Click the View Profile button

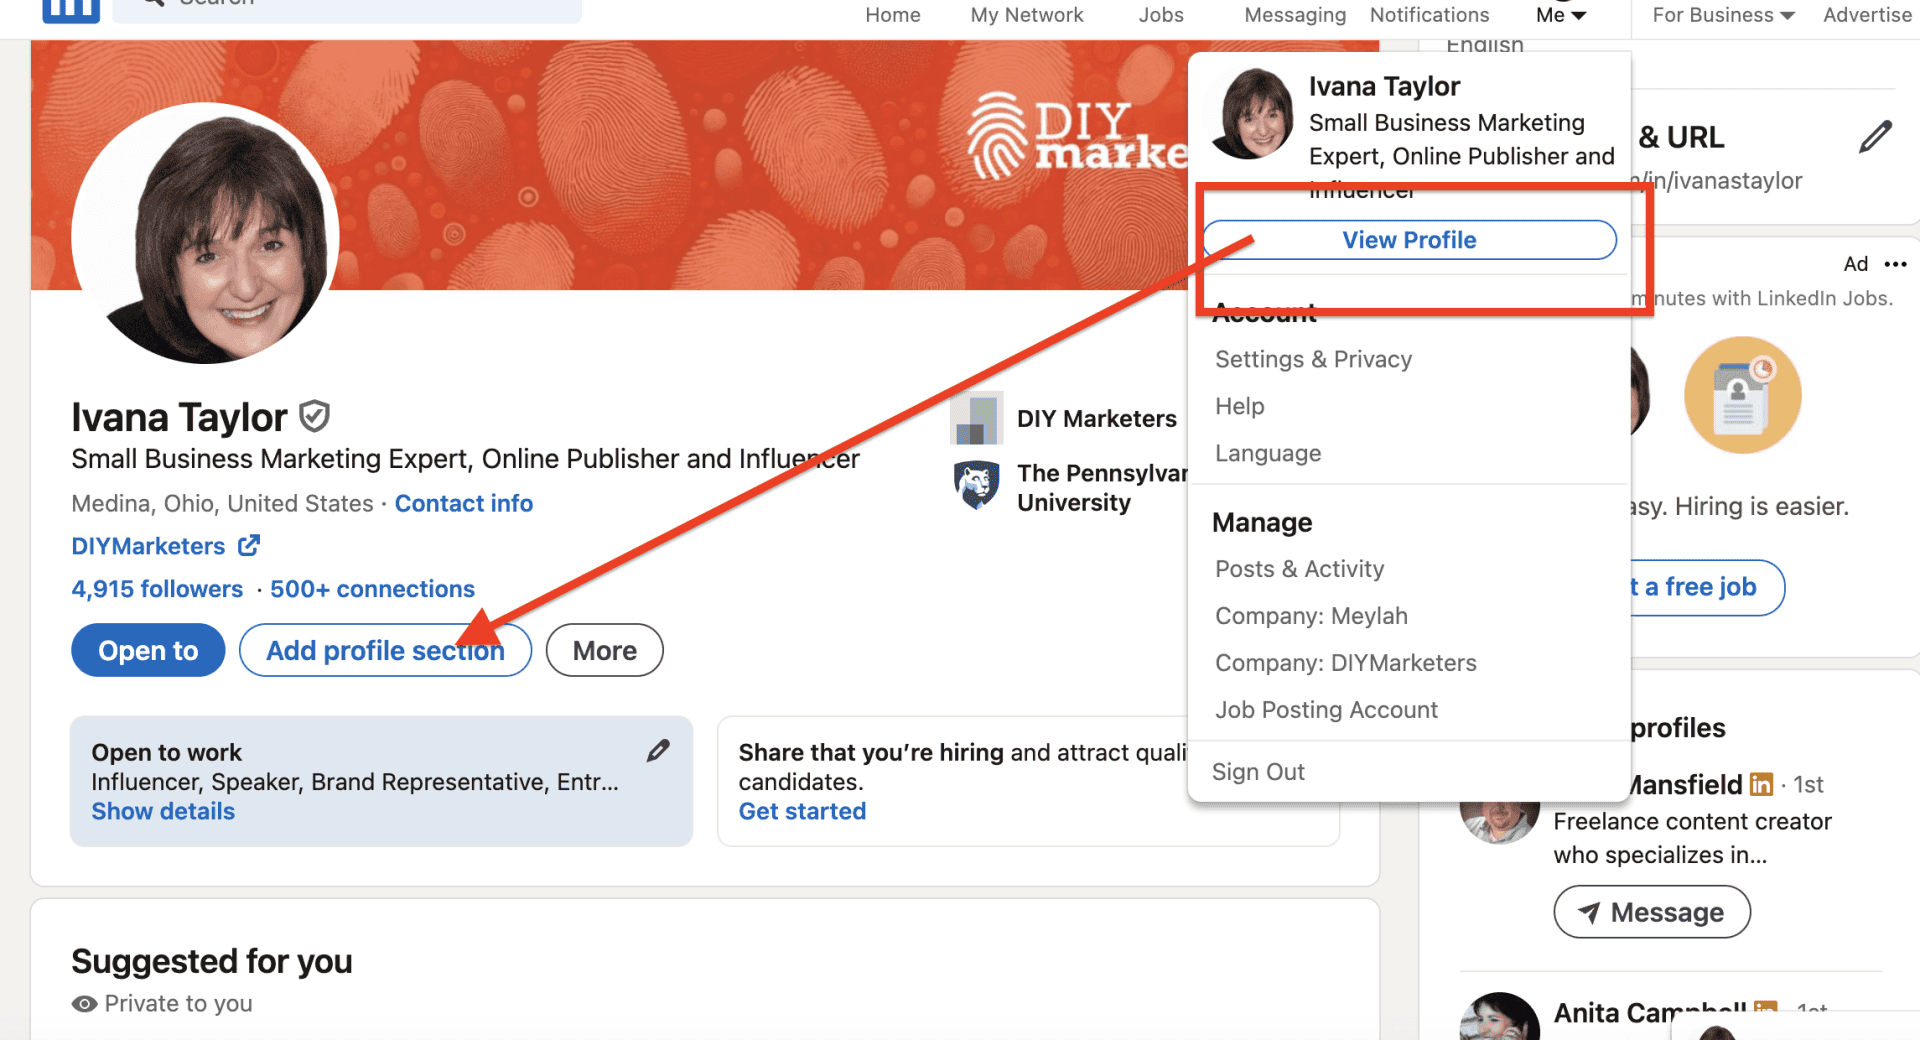[x=1409, y=239]
